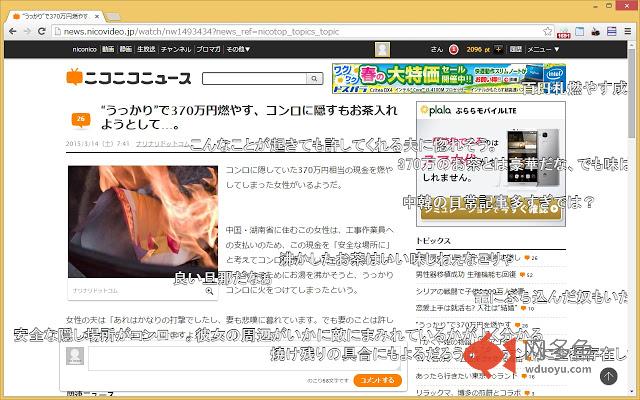Click the user avatar in the top black bar
Screen dimensions: 640x400
pos(382,49)
